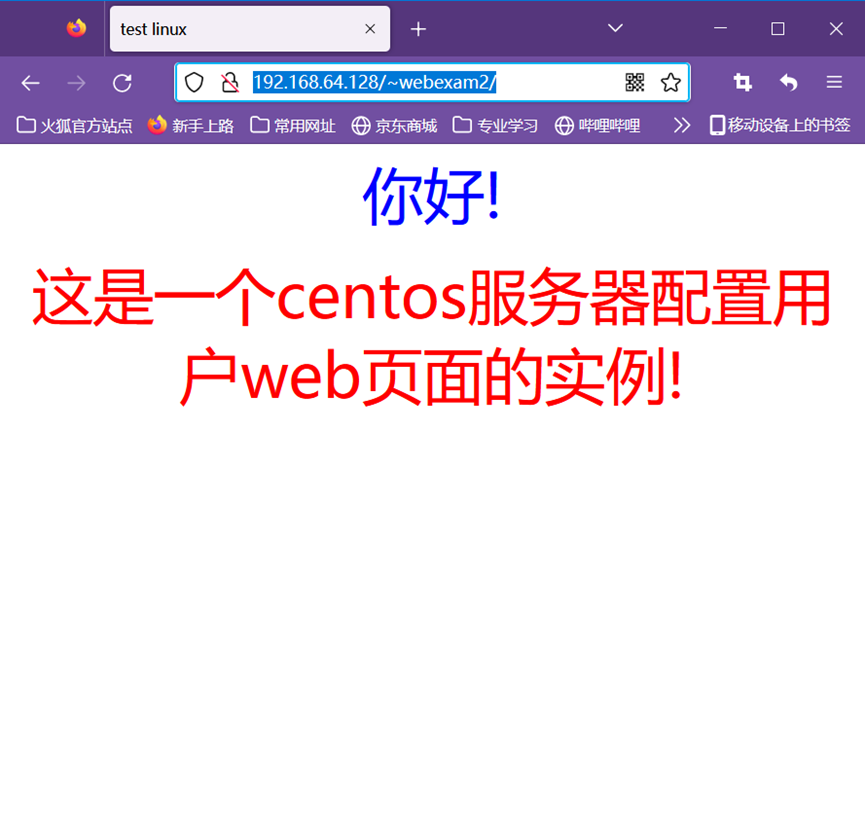Open the 常用网址 bookmarks folder

click(292, 126)
